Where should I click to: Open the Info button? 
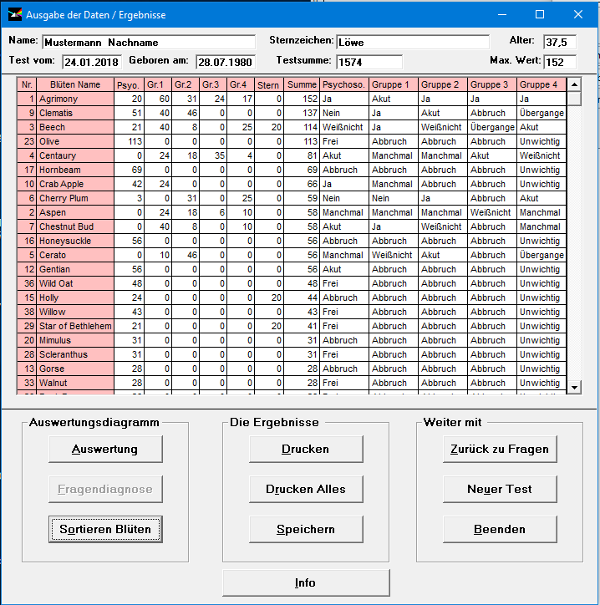click(306, 583)
